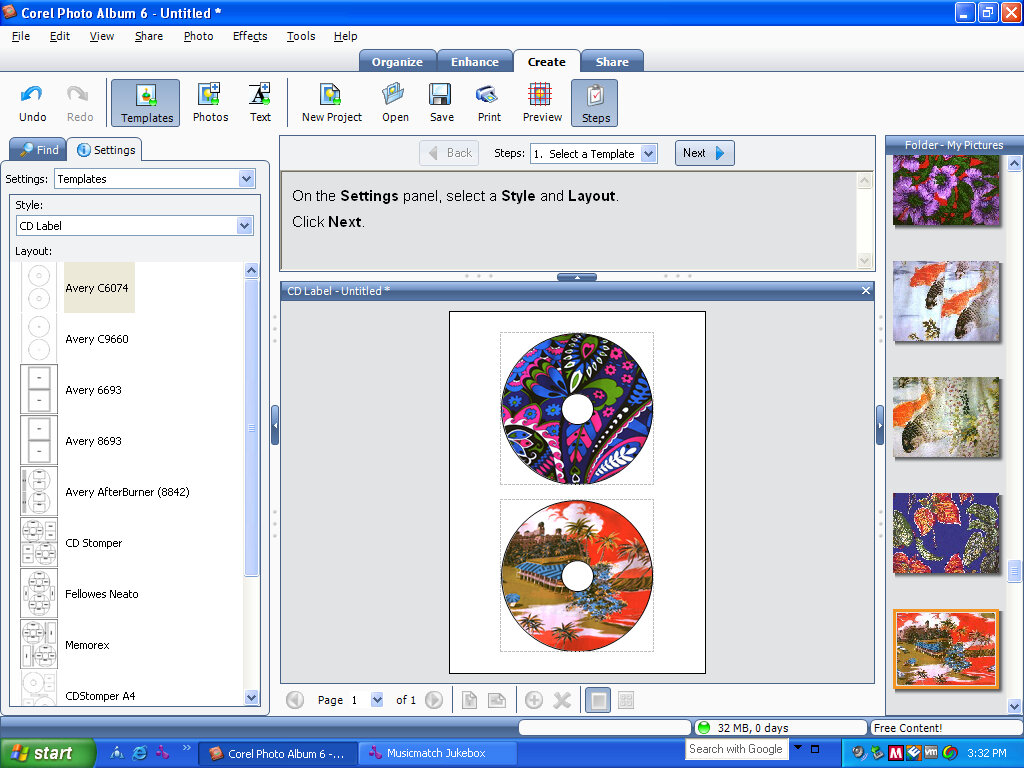Select the Avery AfterBurner (8842) layout

pos(127,492)
